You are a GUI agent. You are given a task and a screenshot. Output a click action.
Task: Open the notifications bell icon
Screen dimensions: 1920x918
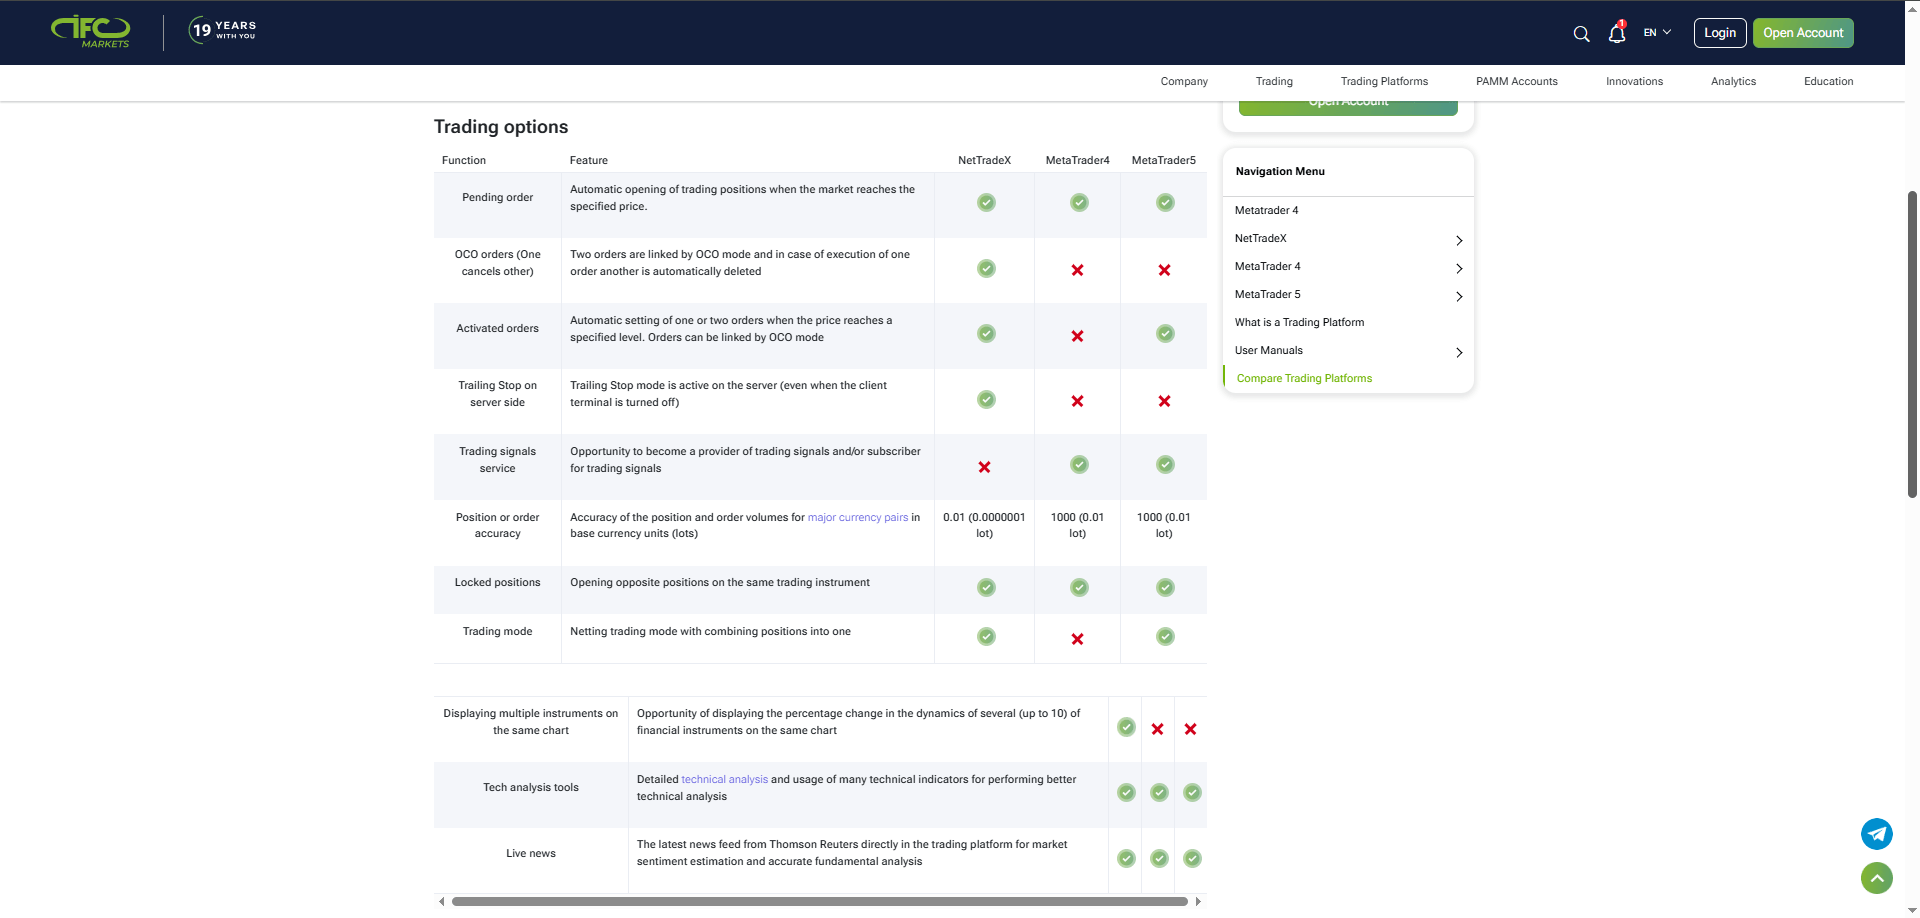pyautogui.click(x=1617, y=33)
